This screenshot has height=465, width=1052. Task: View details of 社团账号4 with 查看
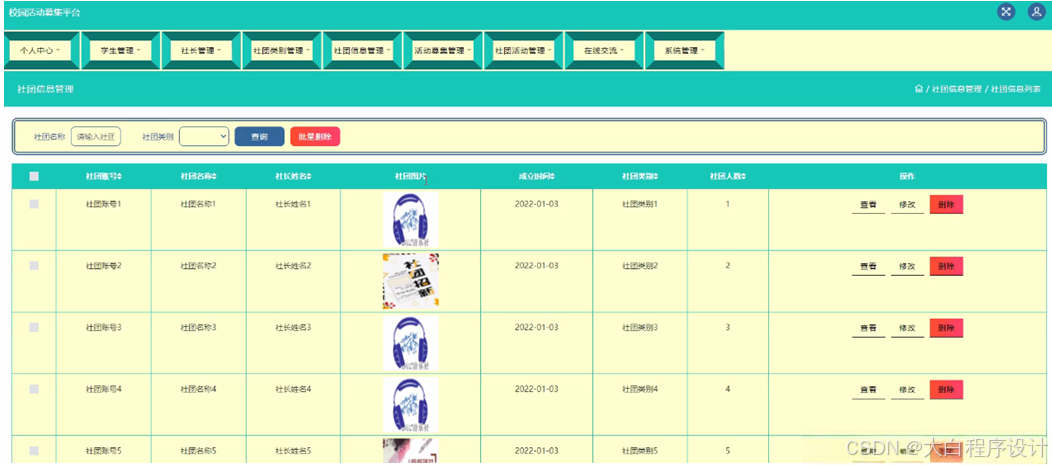pos(869,391)
